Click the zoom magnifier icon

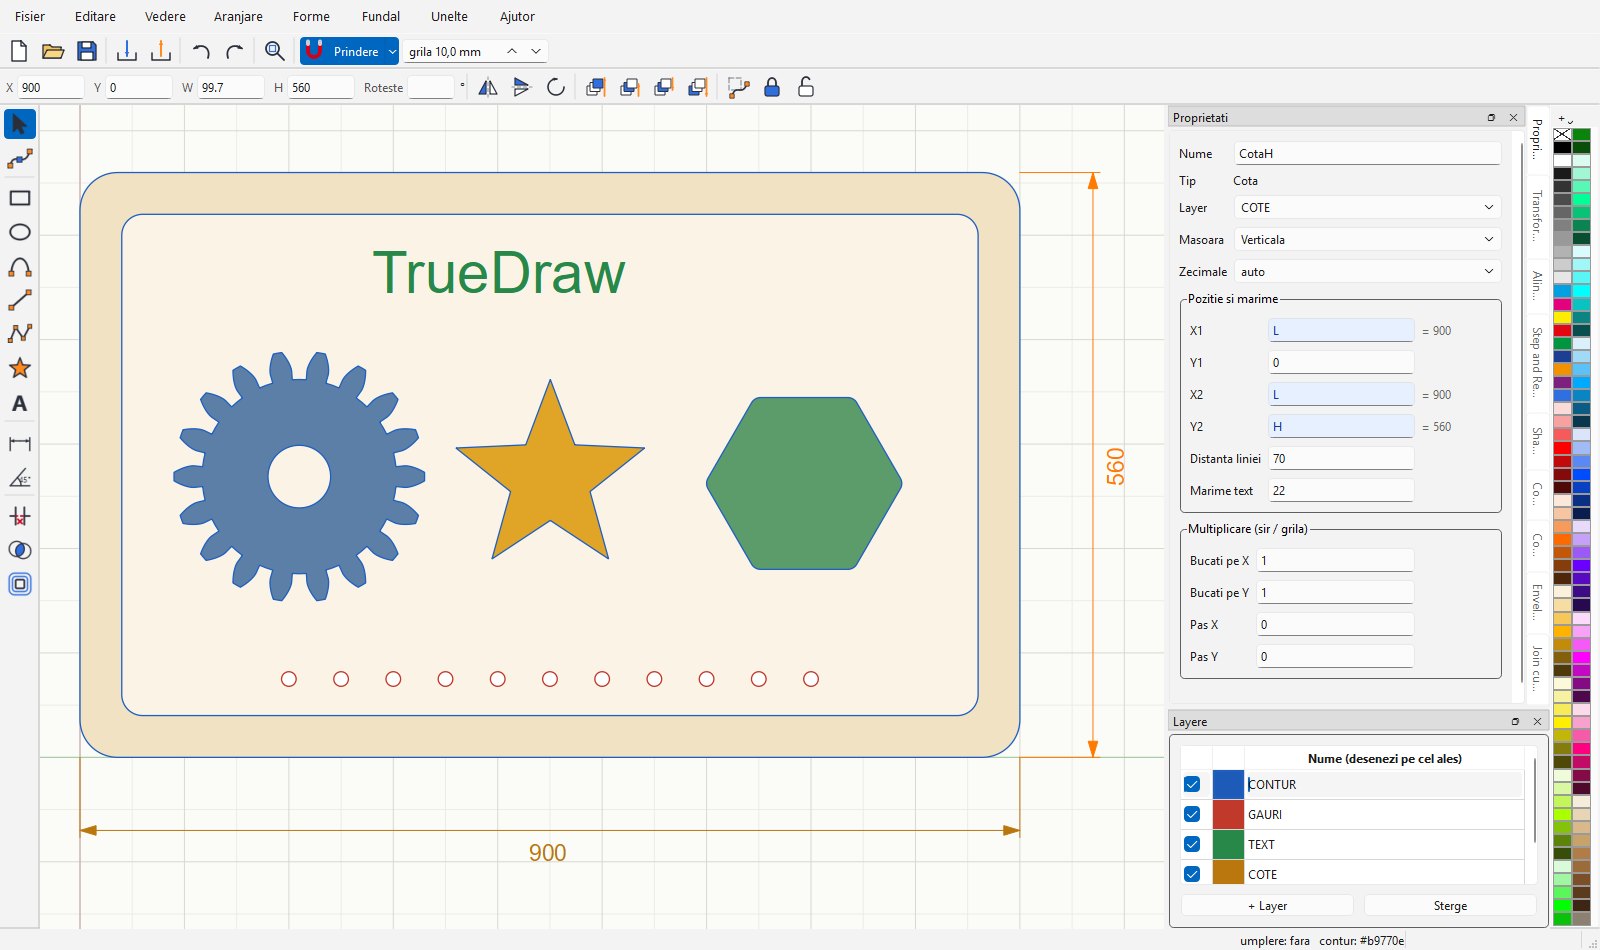(274, 51)
